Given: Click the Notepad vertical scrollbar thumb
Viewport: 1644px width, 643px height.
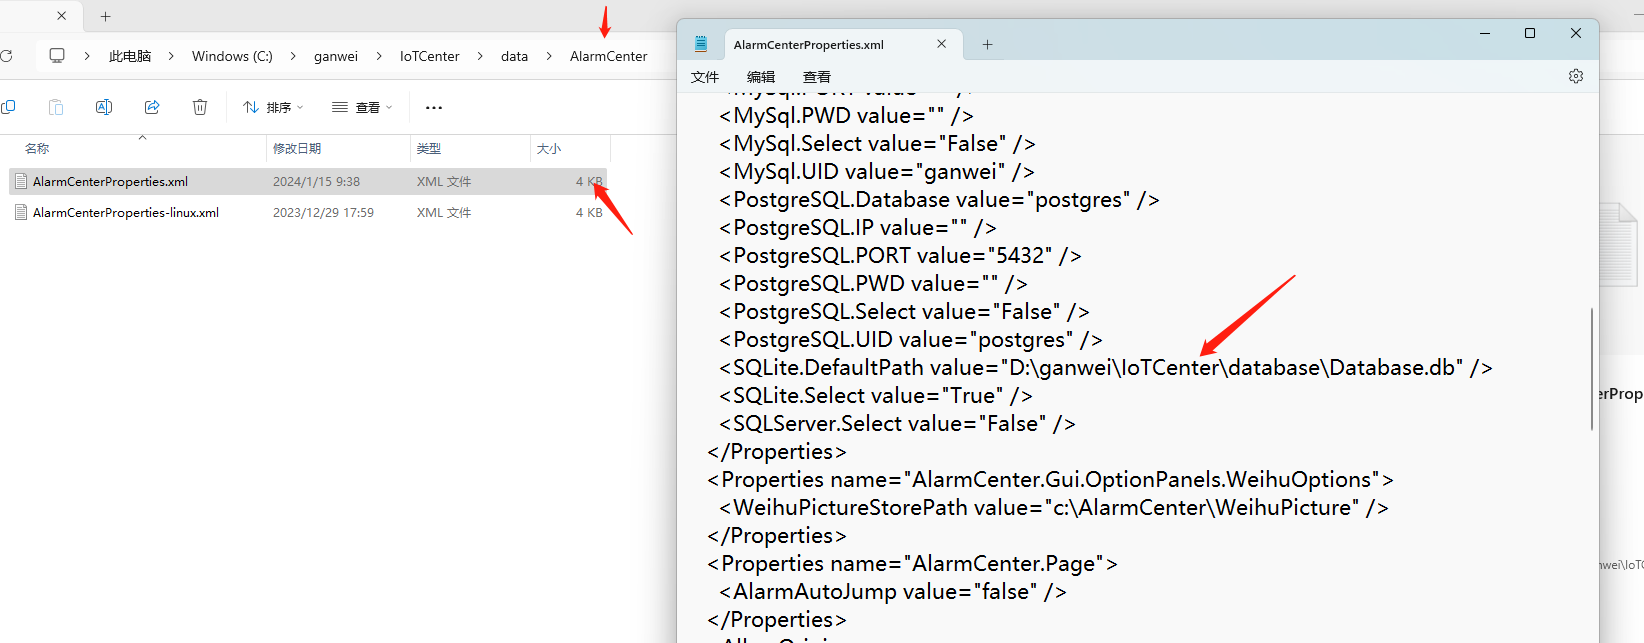Looking at the screenshot, I should click(x=1591, y=369).
